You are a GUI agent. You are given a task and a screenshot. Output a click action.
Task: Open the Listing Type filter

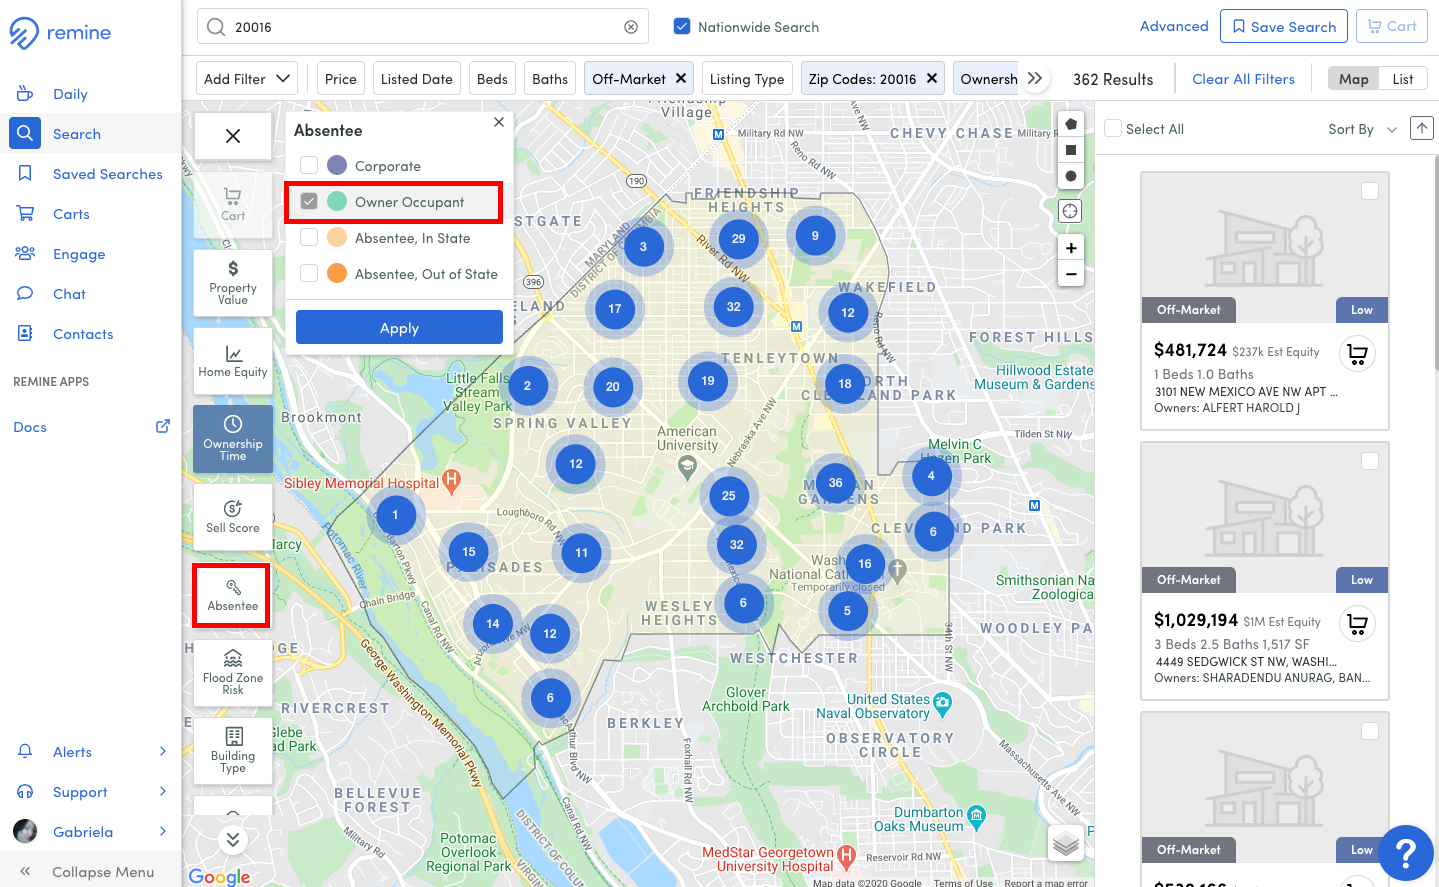tap(747, 79)
